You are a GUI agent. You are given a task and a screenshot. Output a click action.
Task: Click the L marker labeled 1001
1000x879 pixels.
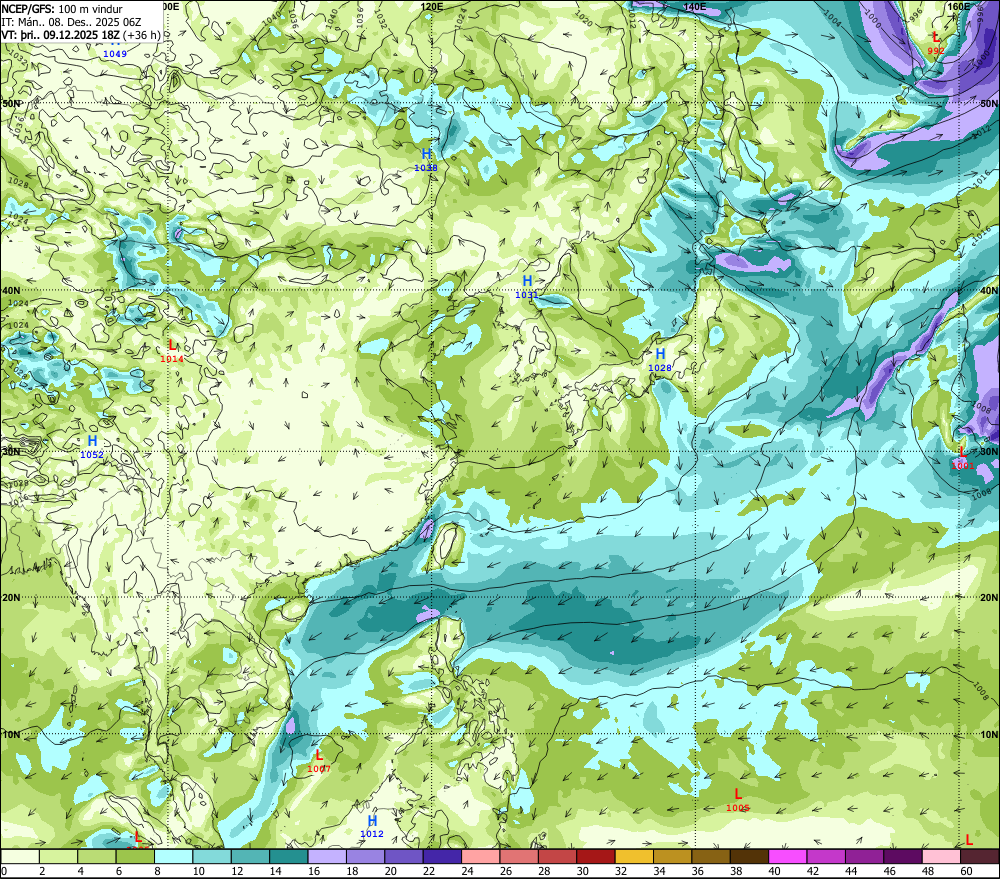coord(963,452)
